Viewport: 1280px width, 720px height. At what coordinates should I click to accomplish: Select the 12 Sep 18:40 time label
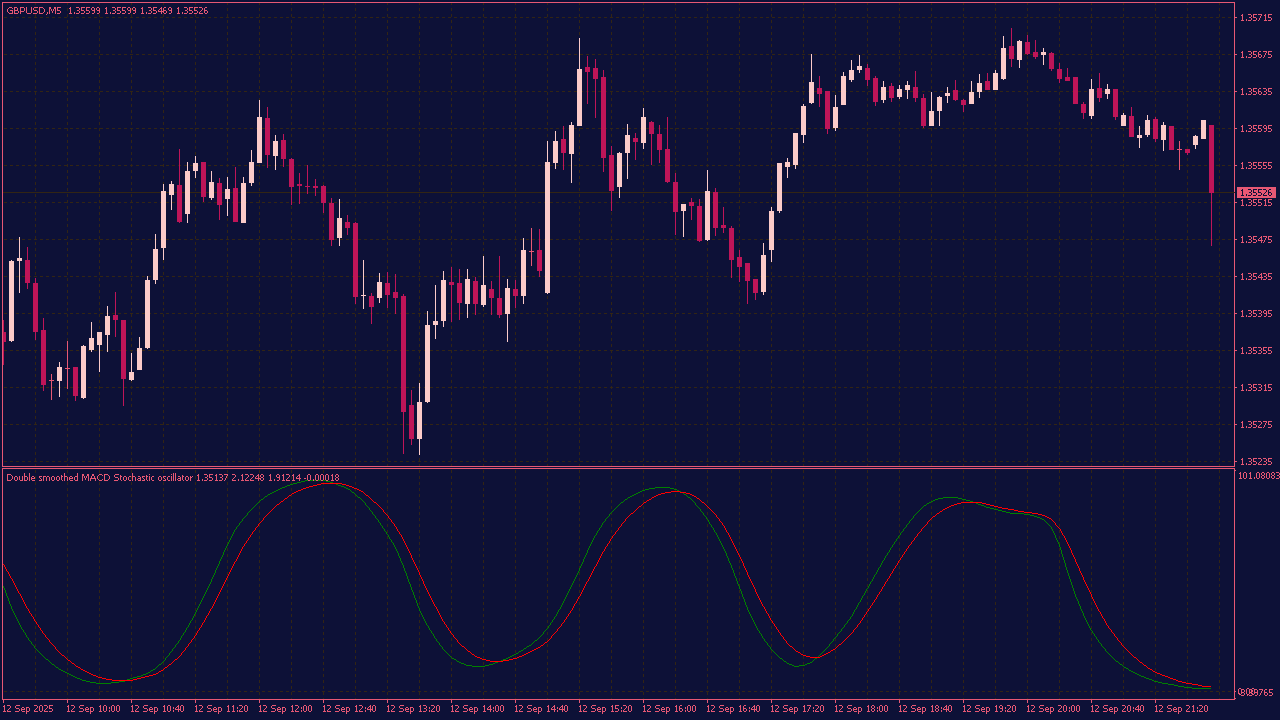[x=925, y=709]
